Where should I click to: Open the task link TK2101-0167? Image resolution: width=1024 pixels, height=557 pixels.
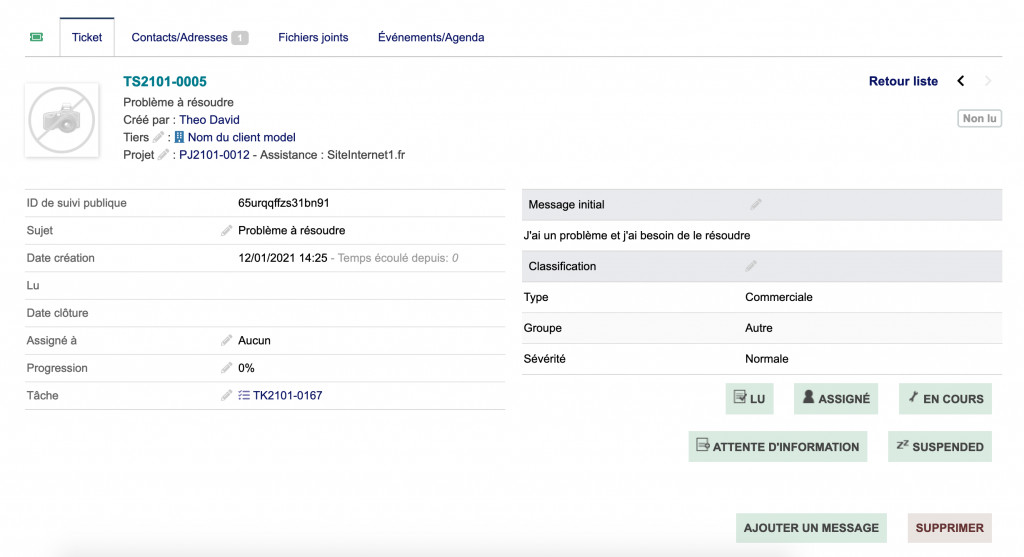(x=287, y=396)
